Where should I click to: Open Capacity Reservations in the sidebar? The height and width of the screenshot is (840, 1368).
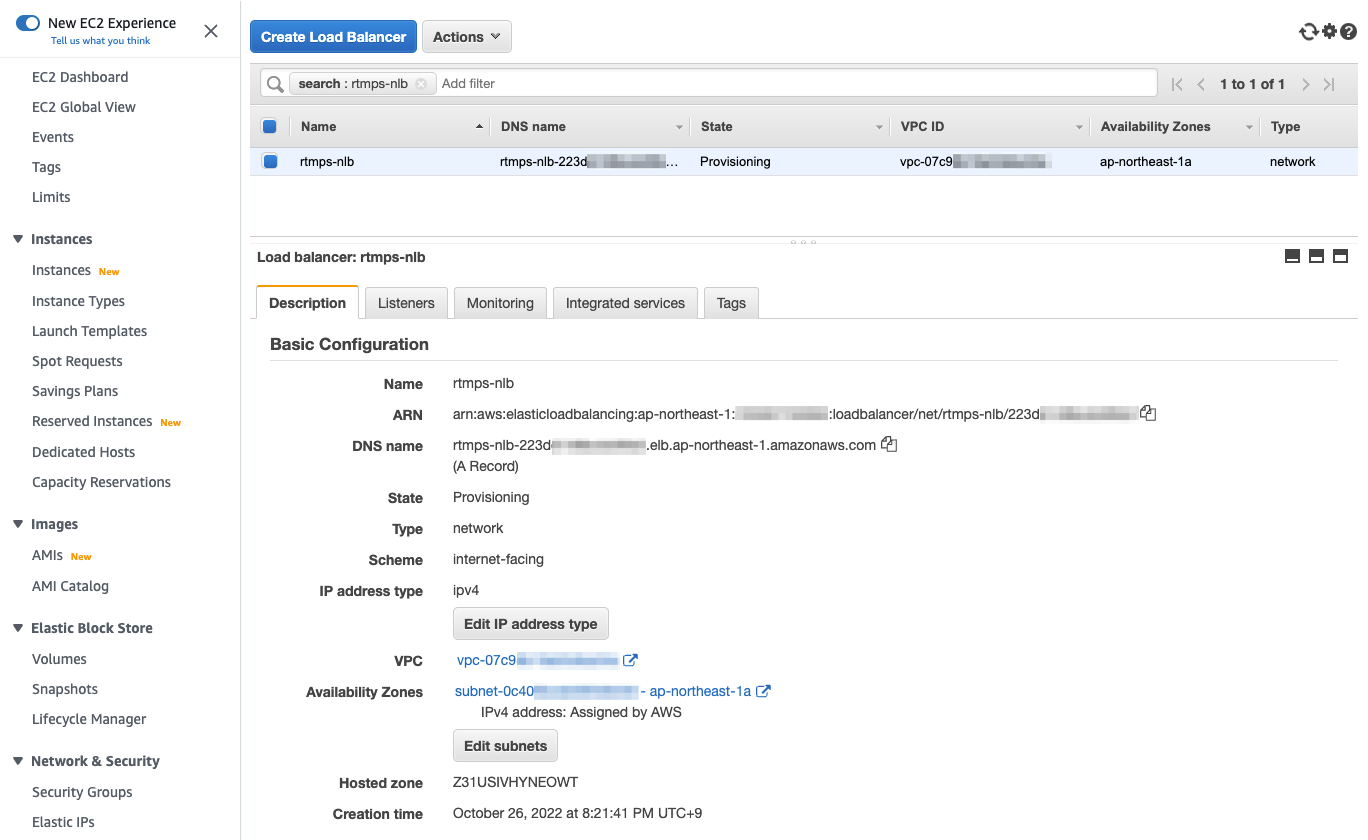(101, 482)
